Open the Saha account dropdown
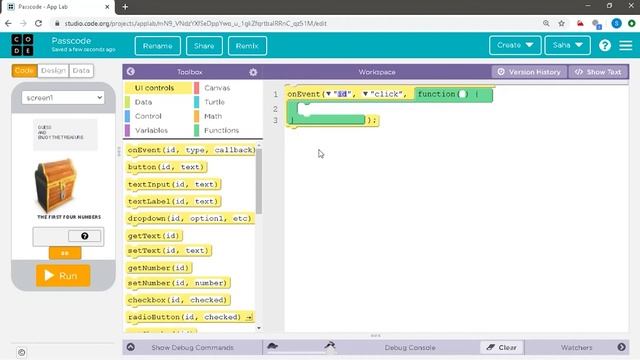The height and width of the screenshot is (360, 640). pos(567,45)
